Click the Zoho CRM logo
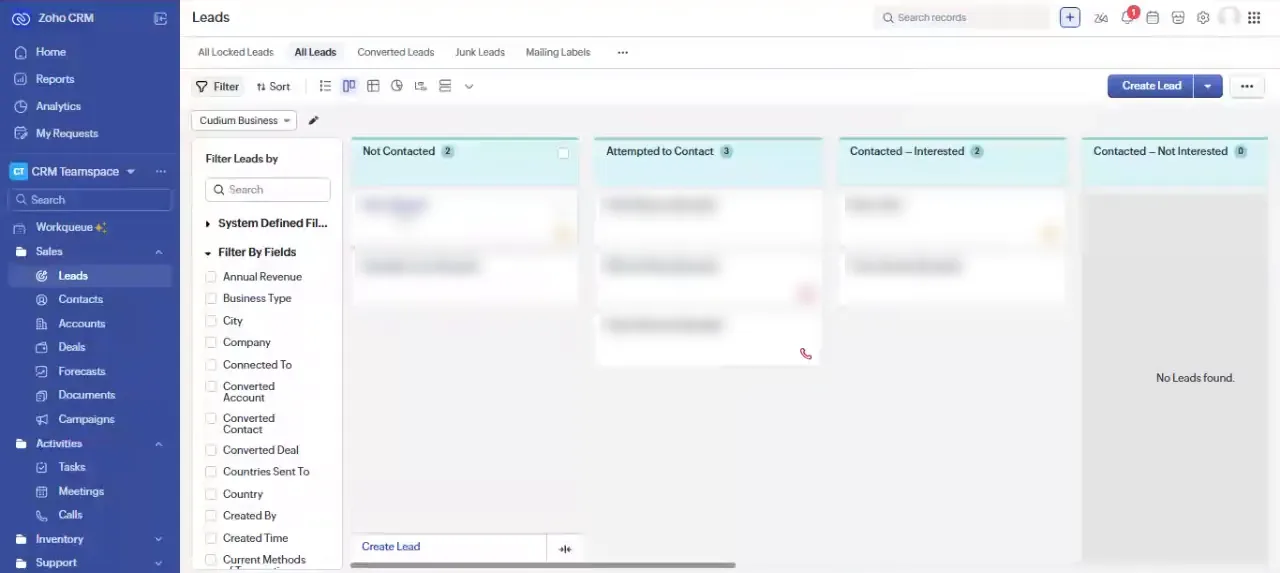Viewport: 1280px width, 573px height. [x=20, y=18]
